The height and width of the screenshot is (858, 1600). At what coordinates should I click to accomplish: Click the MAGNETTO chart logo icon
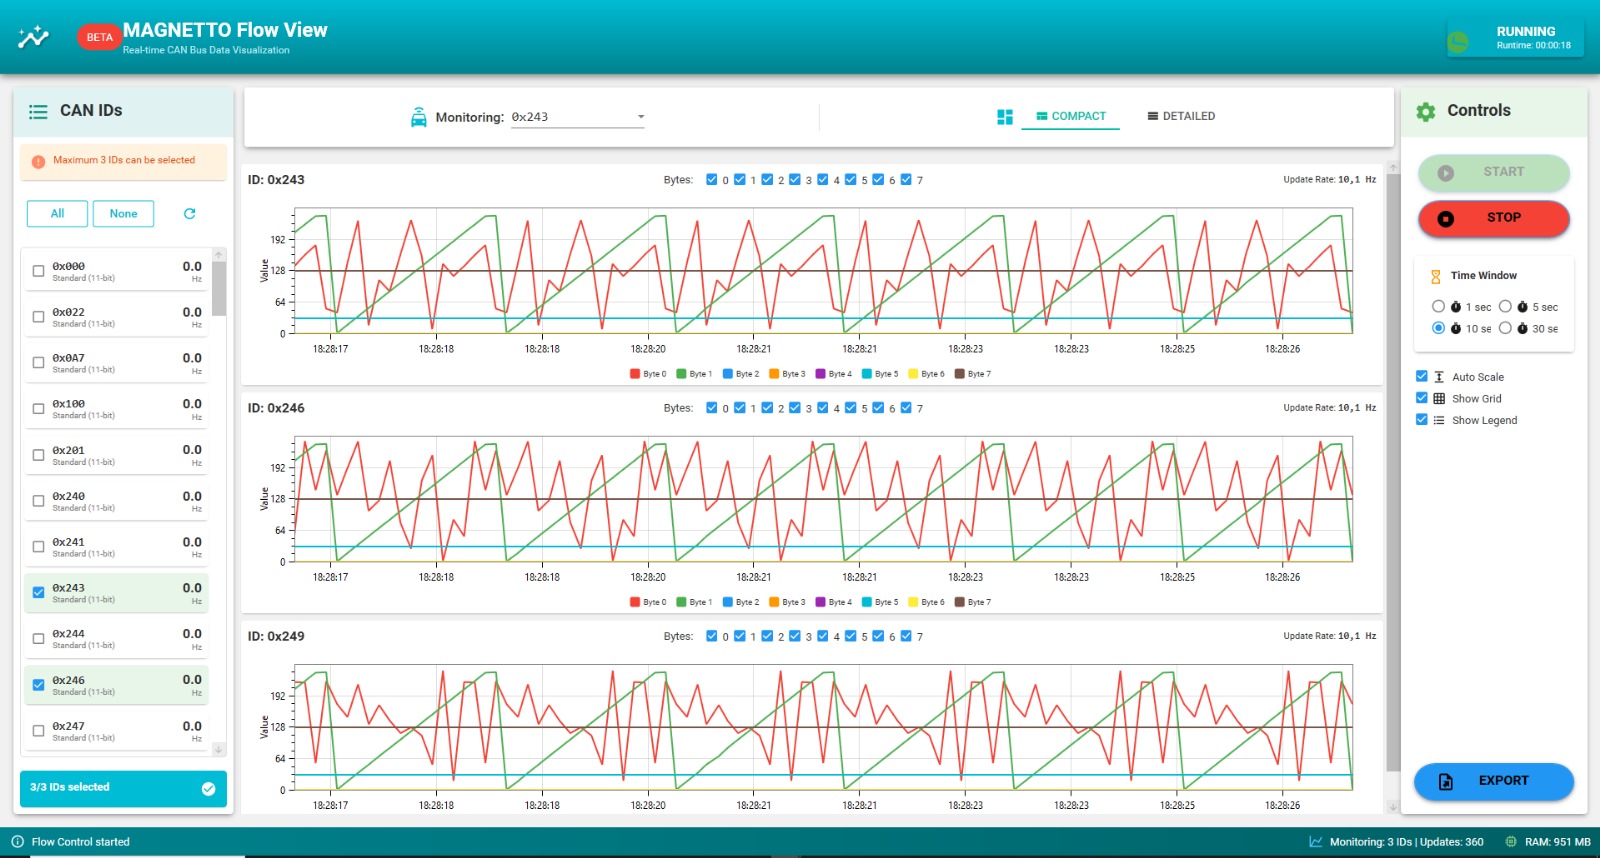pos(33,37)
